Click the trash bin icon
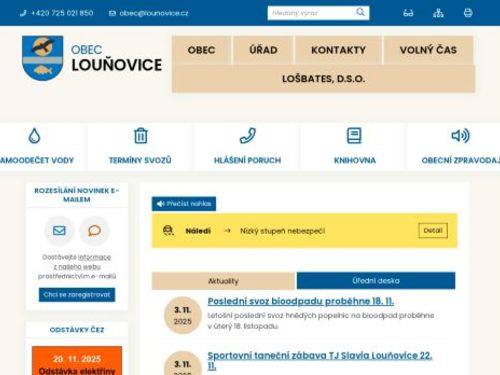Image resolution: width=500 pixels, height=375 pixels. pos(141,136)
